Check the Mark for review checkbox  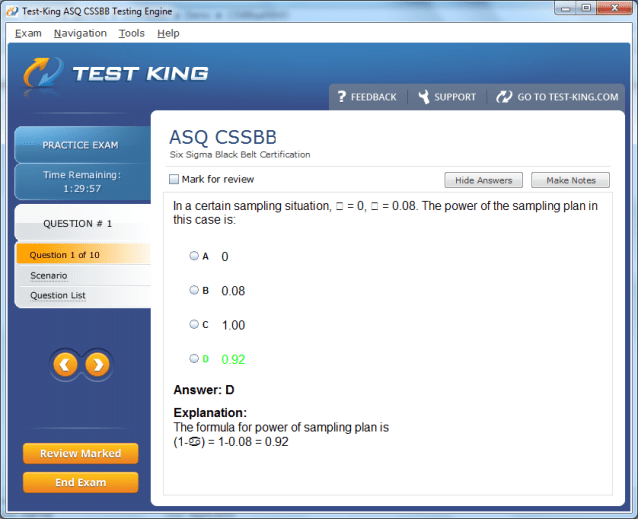(x=174, y=179)
